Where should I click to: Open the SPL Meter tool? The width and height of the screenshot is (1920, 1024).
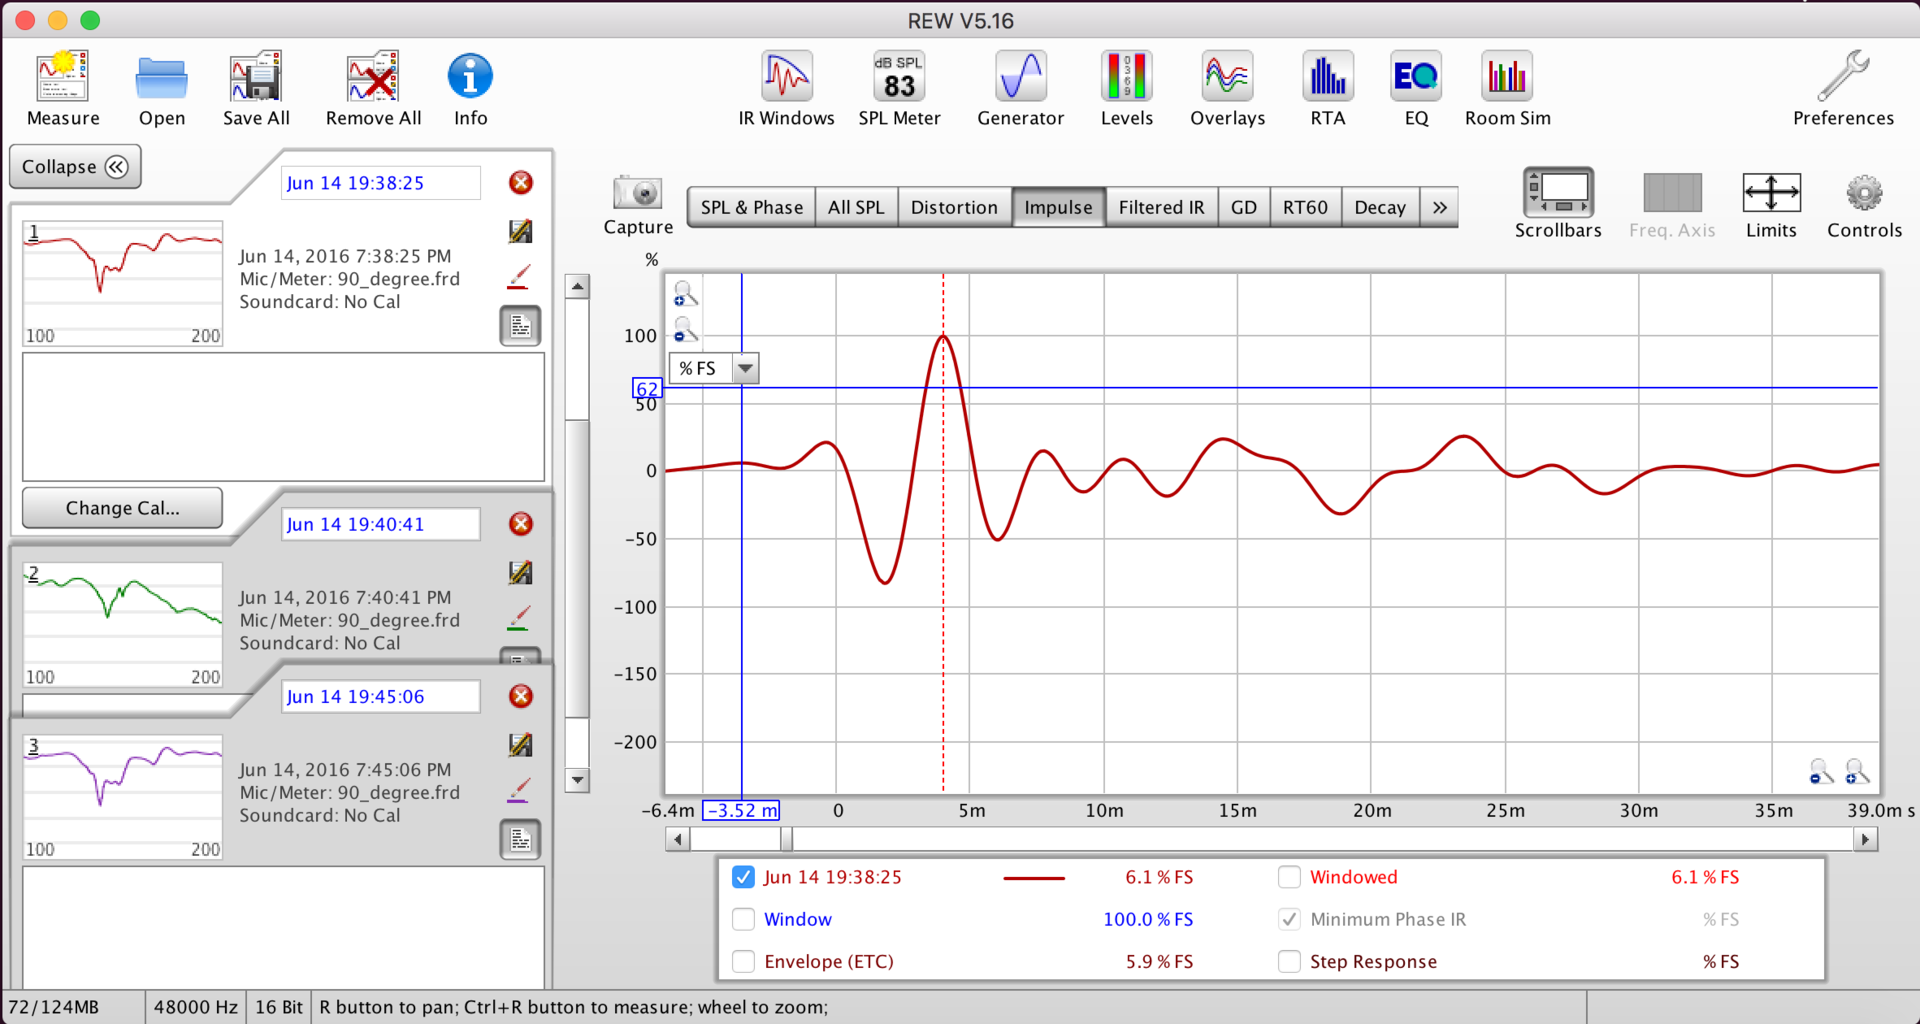coord(899,89)
